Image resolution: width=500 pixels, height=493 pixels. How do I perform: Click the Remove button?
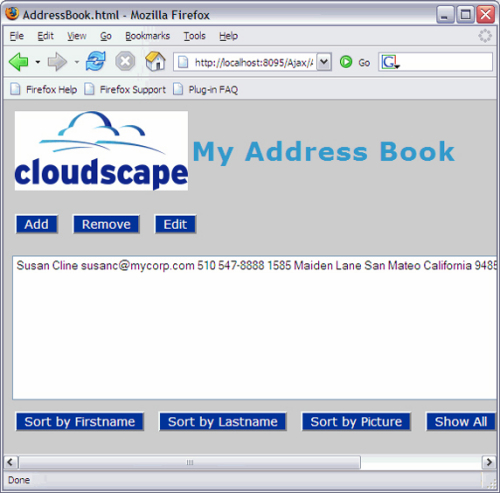106,224
